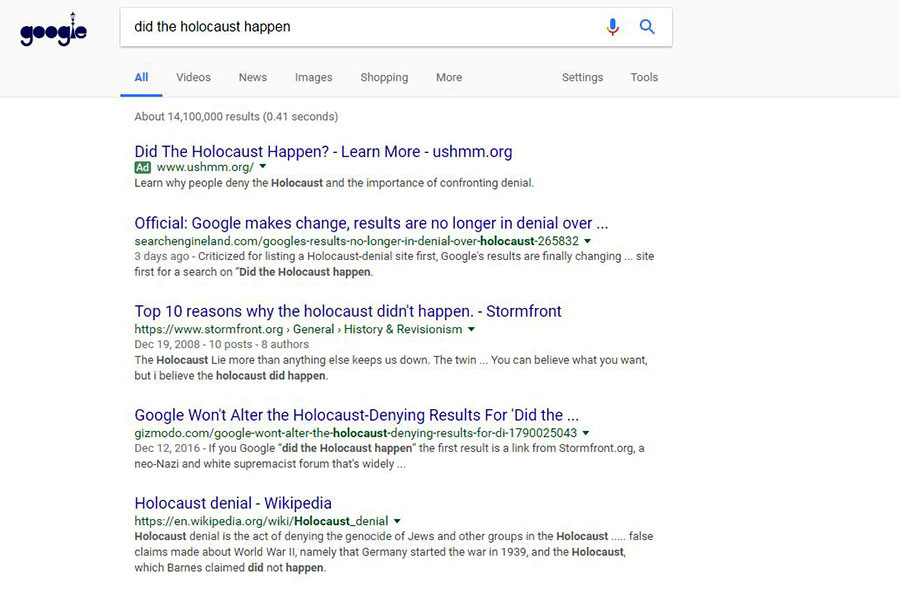Select the All tab
Viewport: 900px width, 595px height.
141,77
